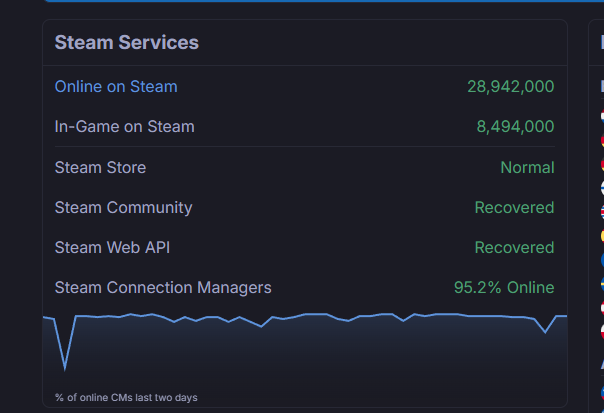The height and width of the screenshot is (413, 604).
Task: Click the Steam Community row label
Action: pos(123,208)
